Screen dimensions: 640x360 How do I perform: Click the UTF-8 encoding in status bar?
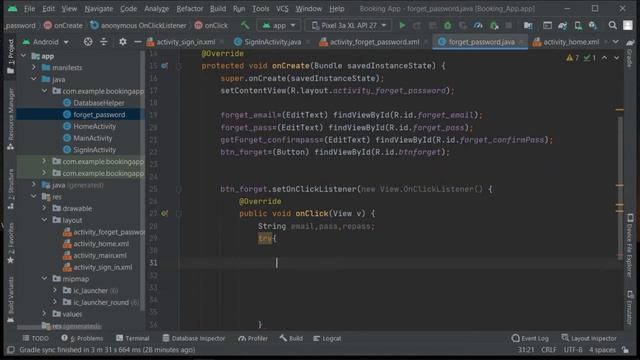pos(572,350)
